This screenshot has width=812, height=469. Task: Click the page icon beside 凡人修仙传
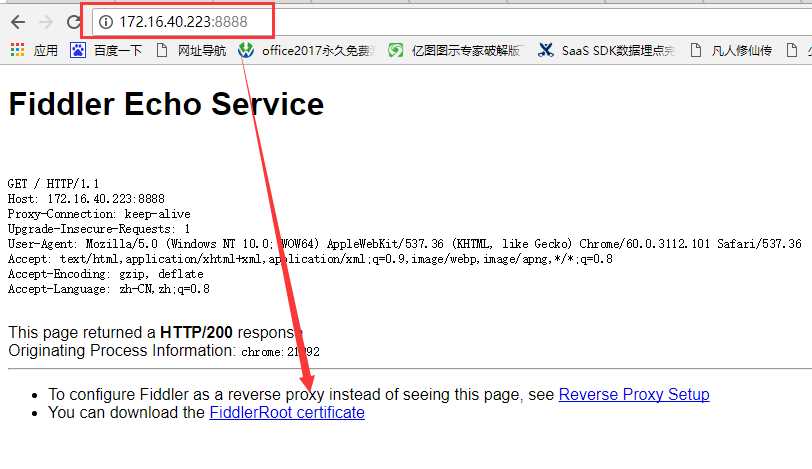696,50
